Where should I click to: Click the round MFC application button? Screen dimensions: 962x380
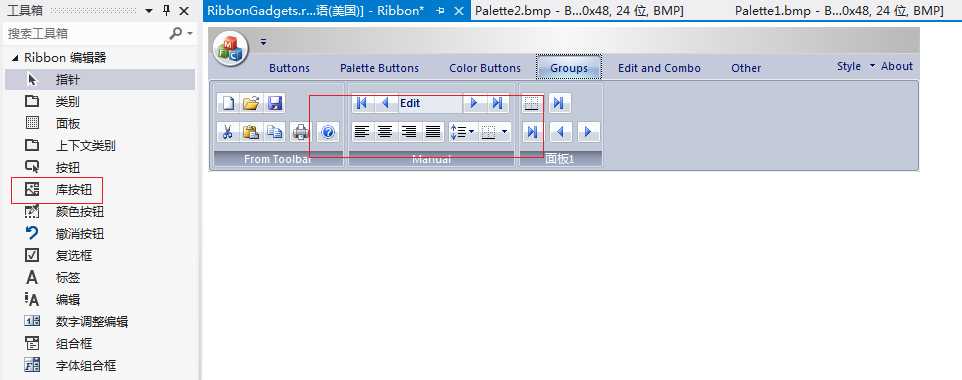231,48
